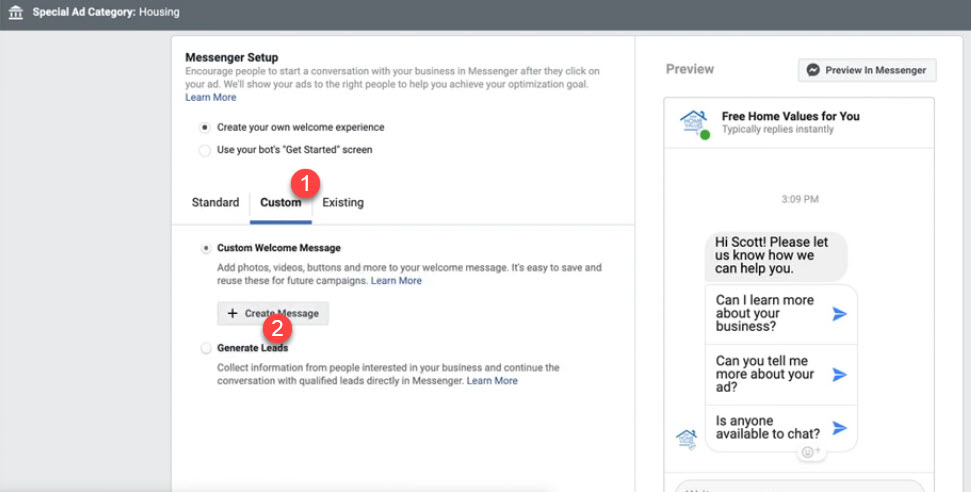Switch to the Standard tab

coord(215,203)
